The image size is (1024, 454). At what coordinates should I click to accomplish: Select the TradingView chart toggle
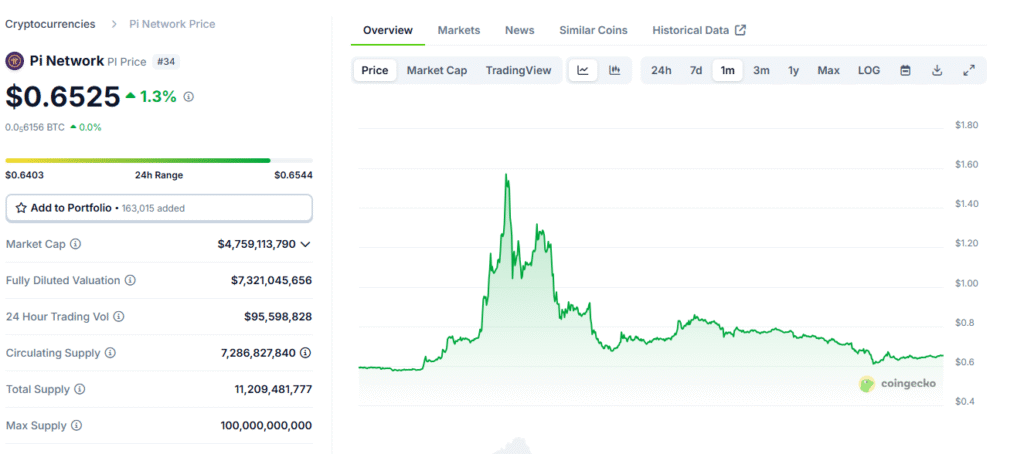(x=519, y=71)
